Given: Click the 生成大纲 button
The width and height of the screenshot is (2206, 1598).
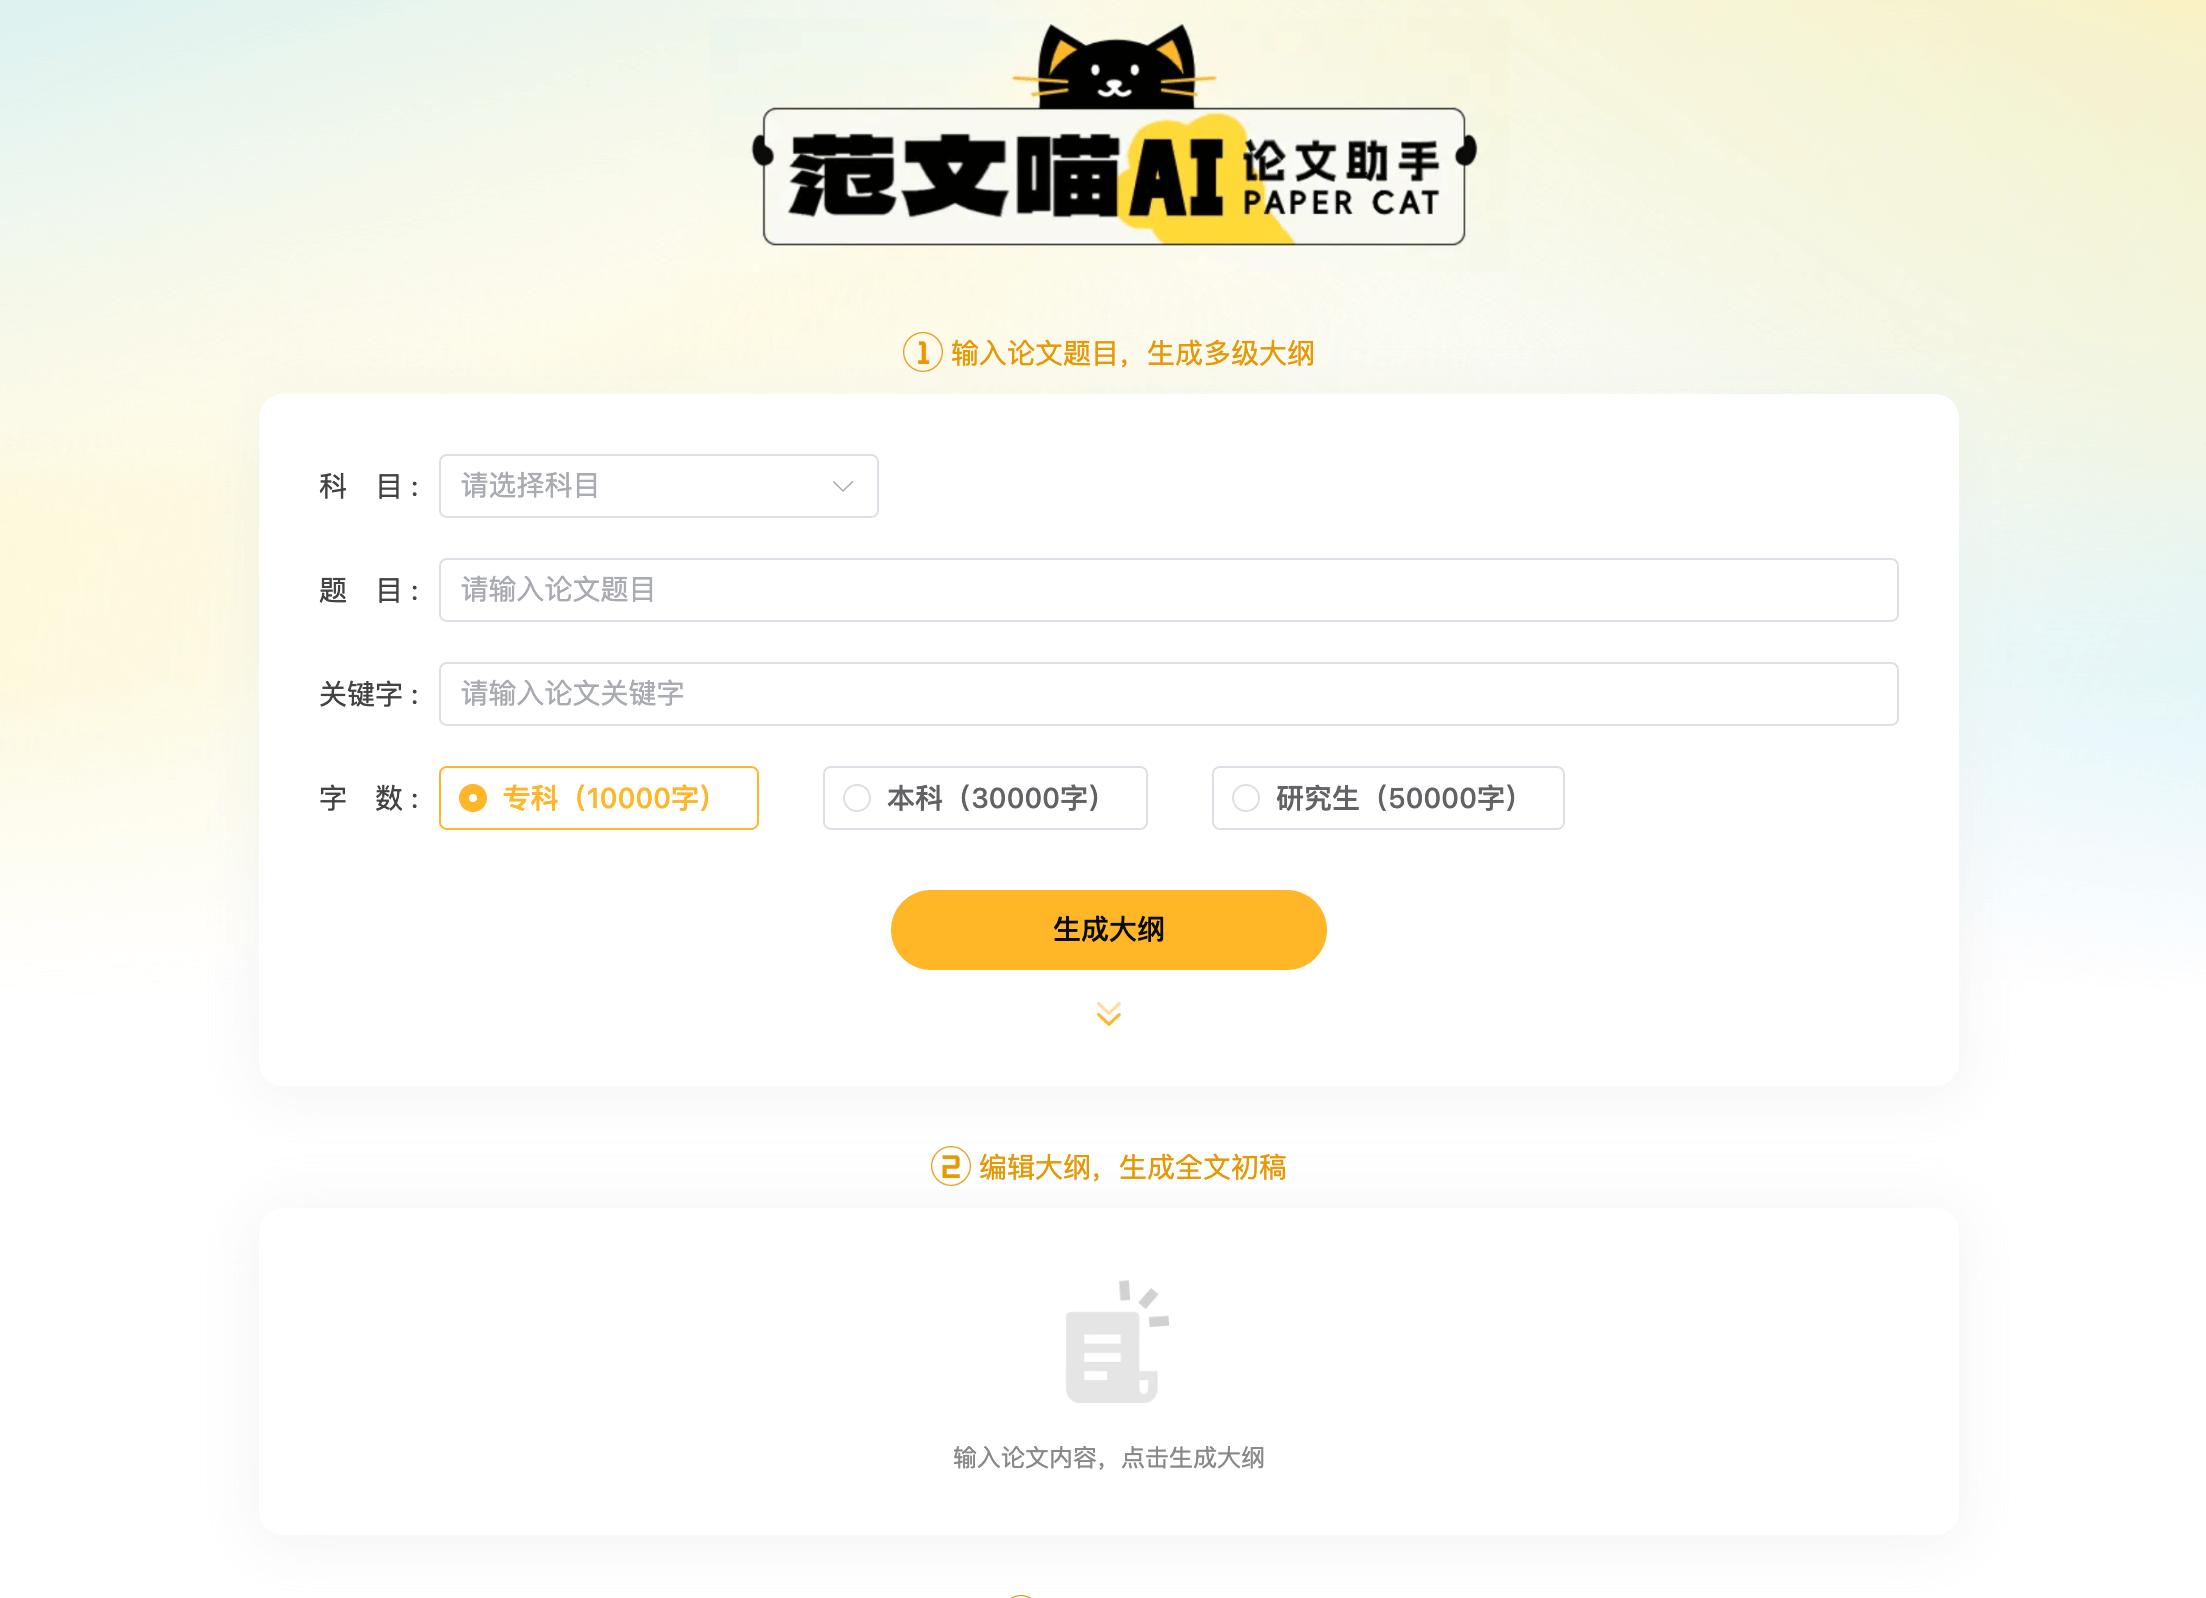Looking at the screenshot, I should 1108,930.
